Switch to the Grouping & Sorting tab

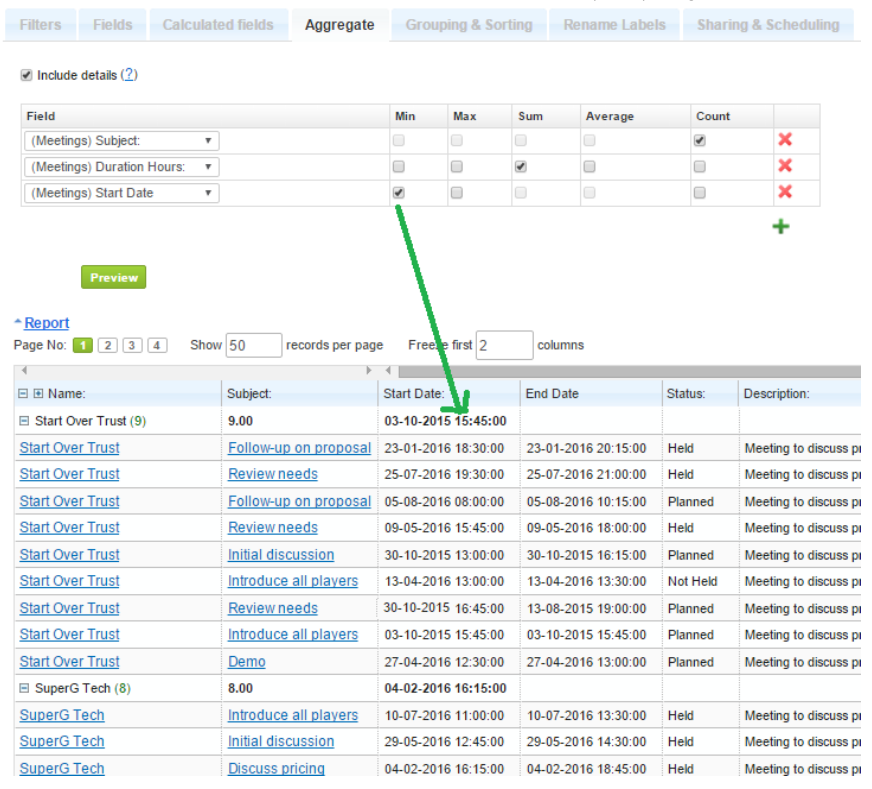468,25
